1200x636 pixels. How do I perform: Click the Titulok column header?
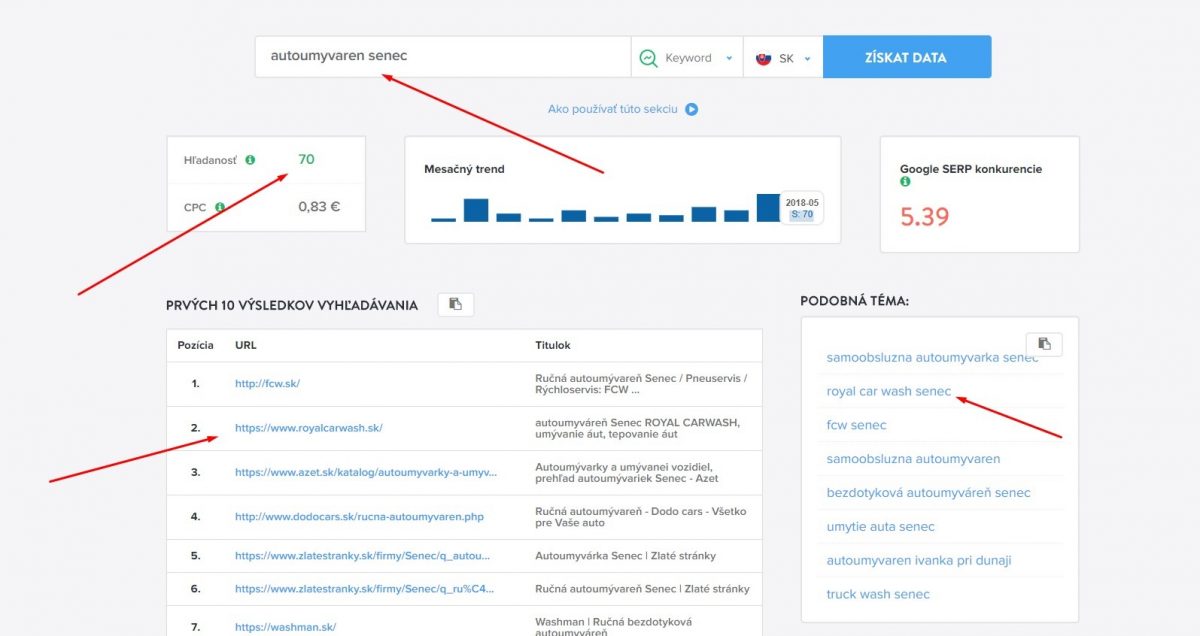tap(553, 345)
